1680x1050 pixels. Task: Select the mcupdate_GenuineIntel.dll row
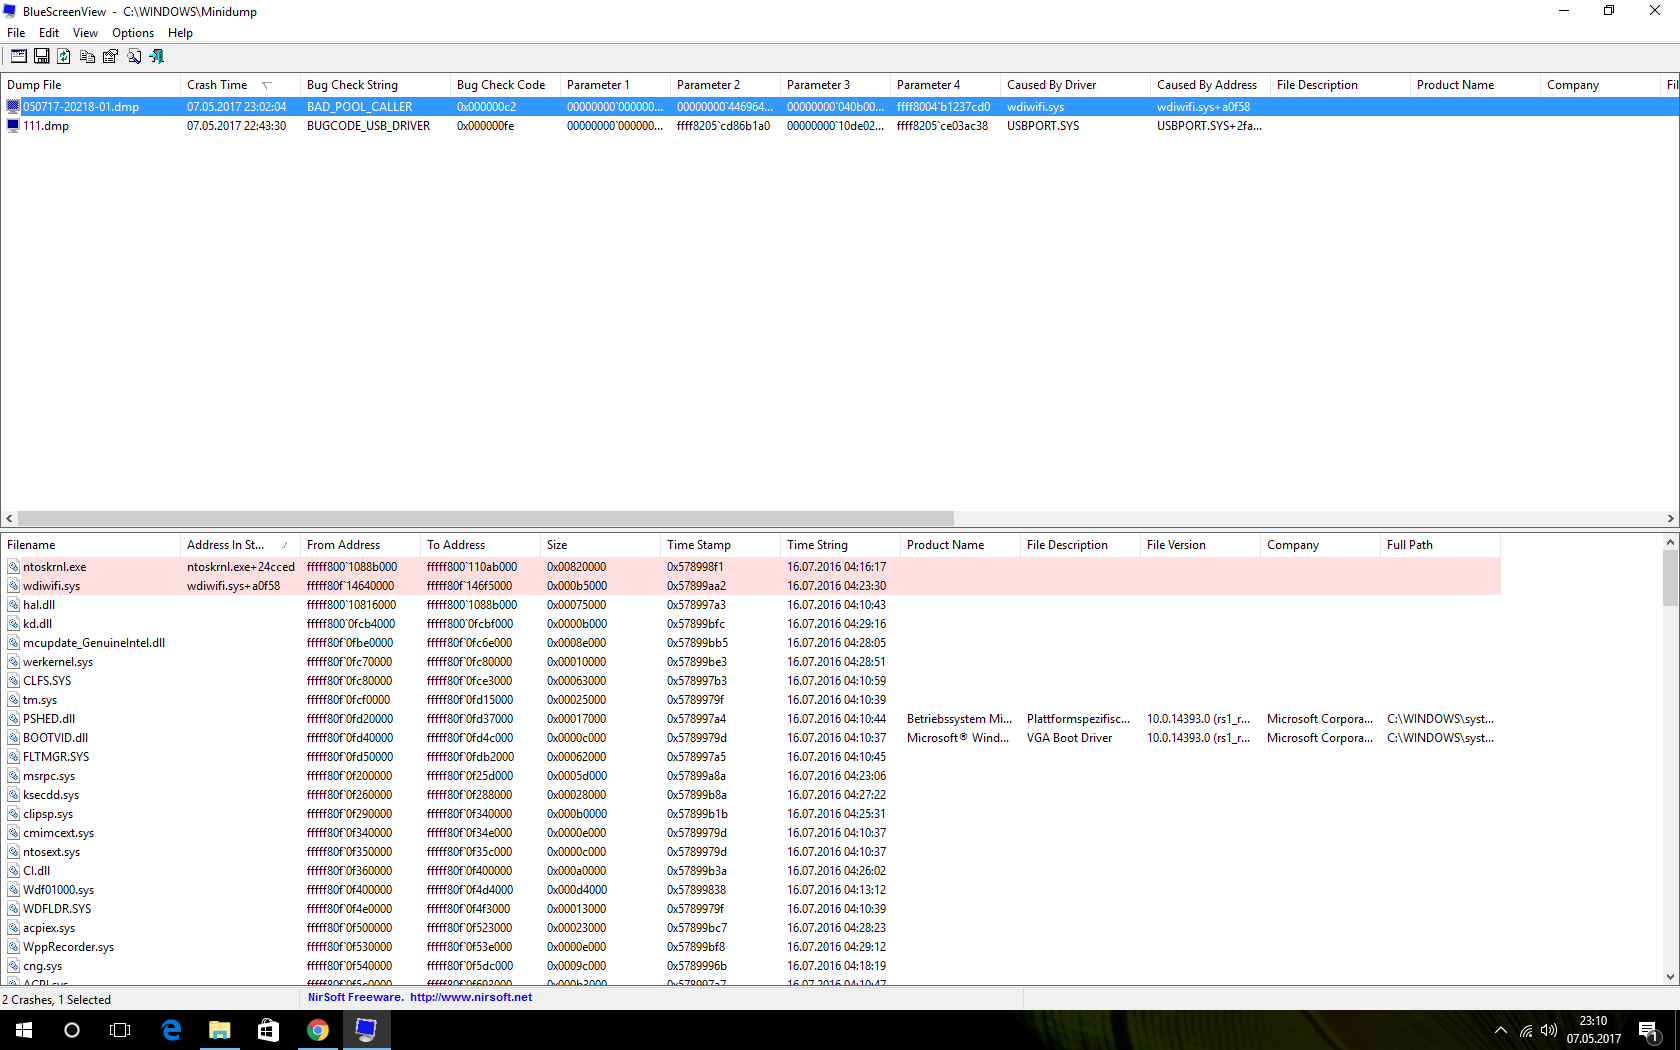point(750,643)
